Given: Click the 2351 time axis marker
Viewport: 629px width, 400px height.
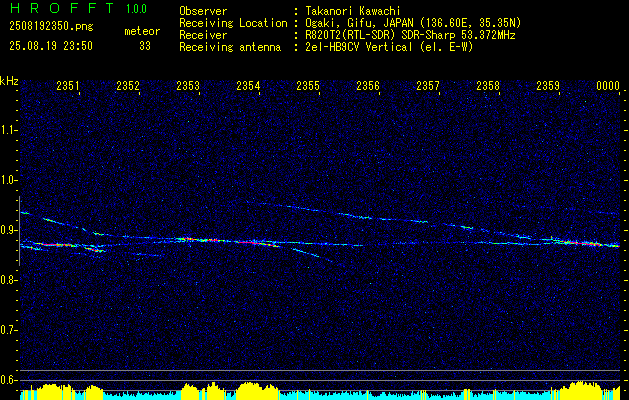Looking at the screenshot, I should pyautogui.click(x=68, y=85).
